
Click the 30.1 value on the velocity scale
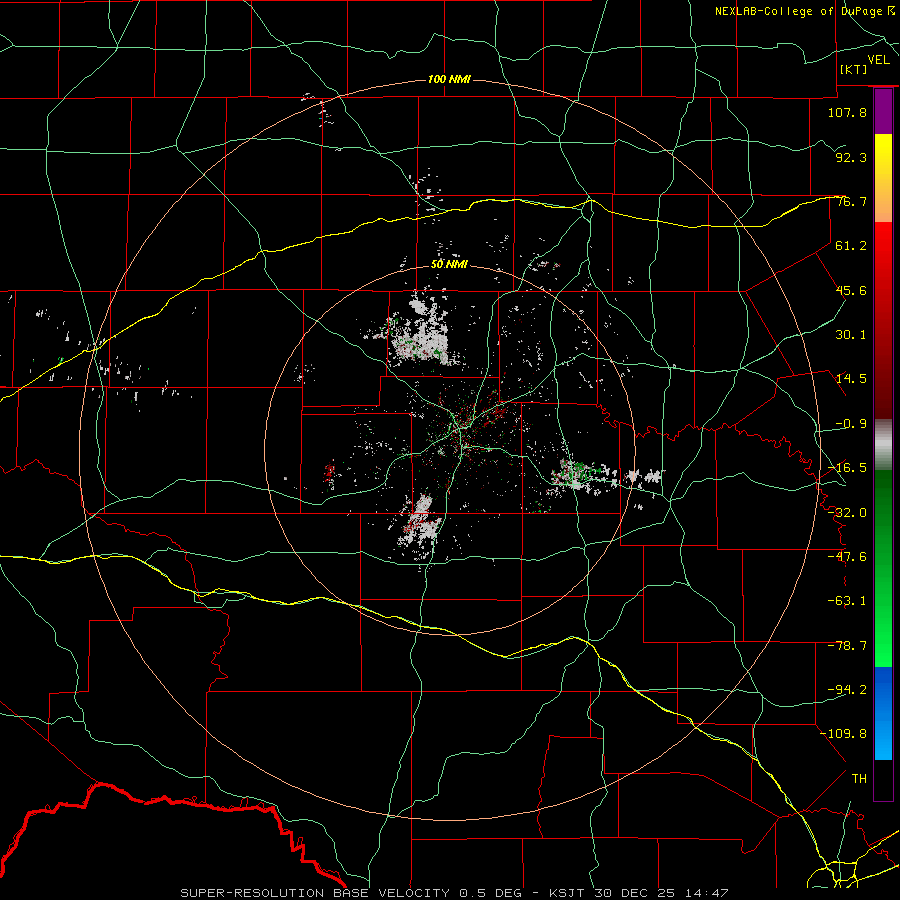(x=851, y=335)
